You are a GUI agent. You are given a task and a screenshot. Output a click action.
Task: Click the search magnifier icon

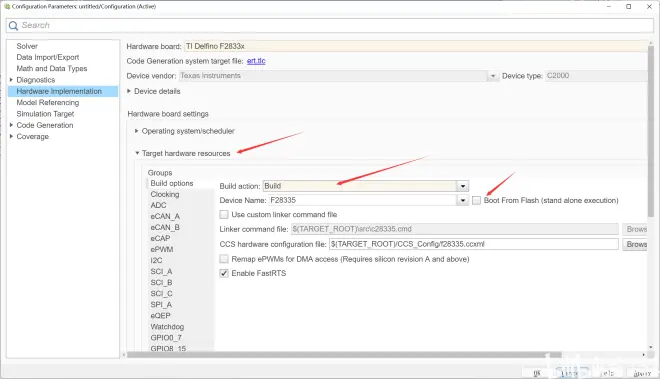(x=13, y=26)
